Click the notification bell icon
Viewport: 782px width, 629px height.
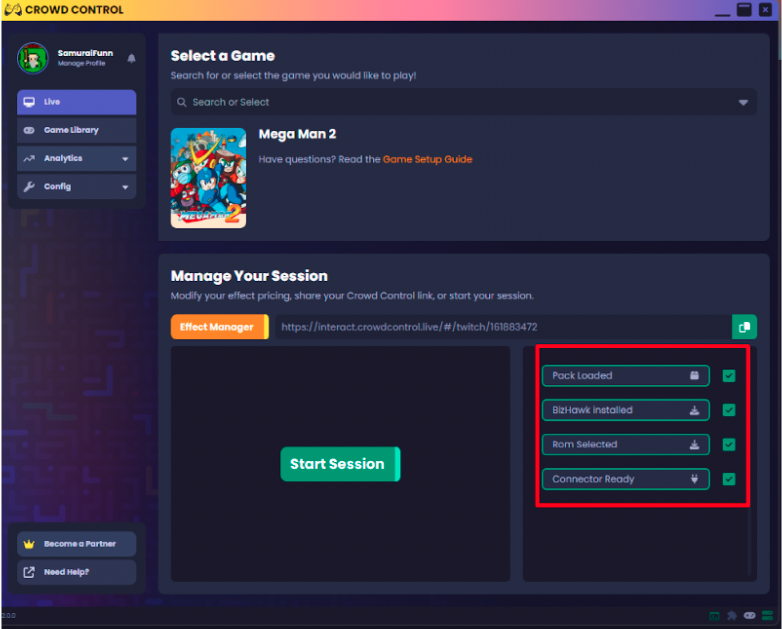[x=131, y=59]
